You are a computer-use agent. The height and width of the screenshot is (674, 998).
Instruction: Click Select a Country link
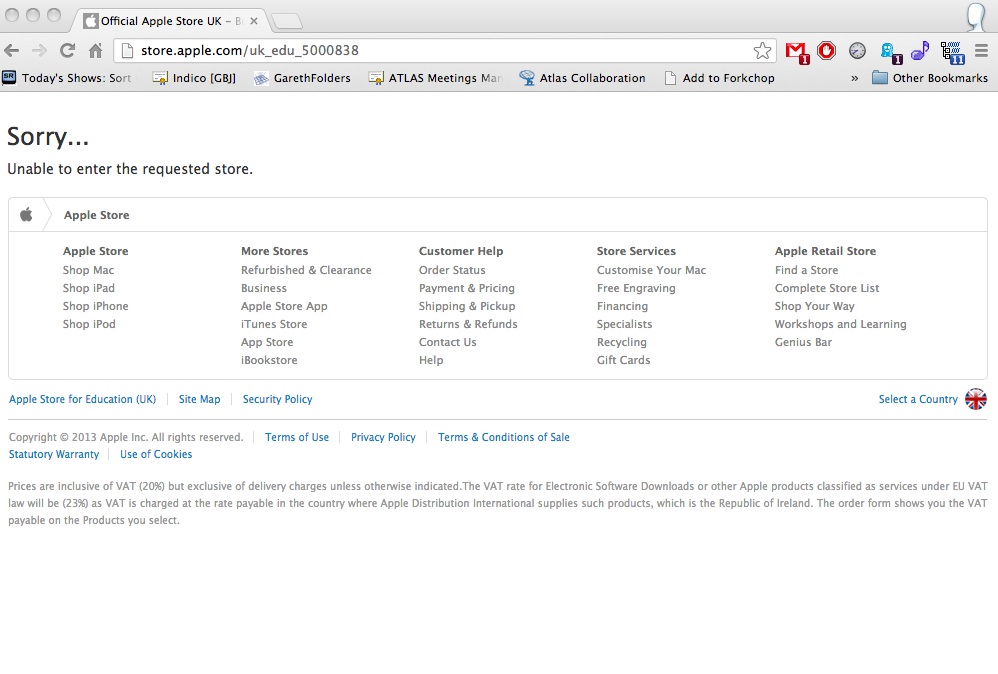(918, 399)
